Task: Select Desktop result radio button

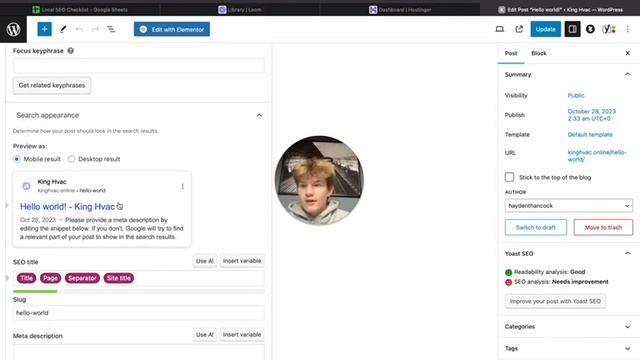Action: (71, 159)
